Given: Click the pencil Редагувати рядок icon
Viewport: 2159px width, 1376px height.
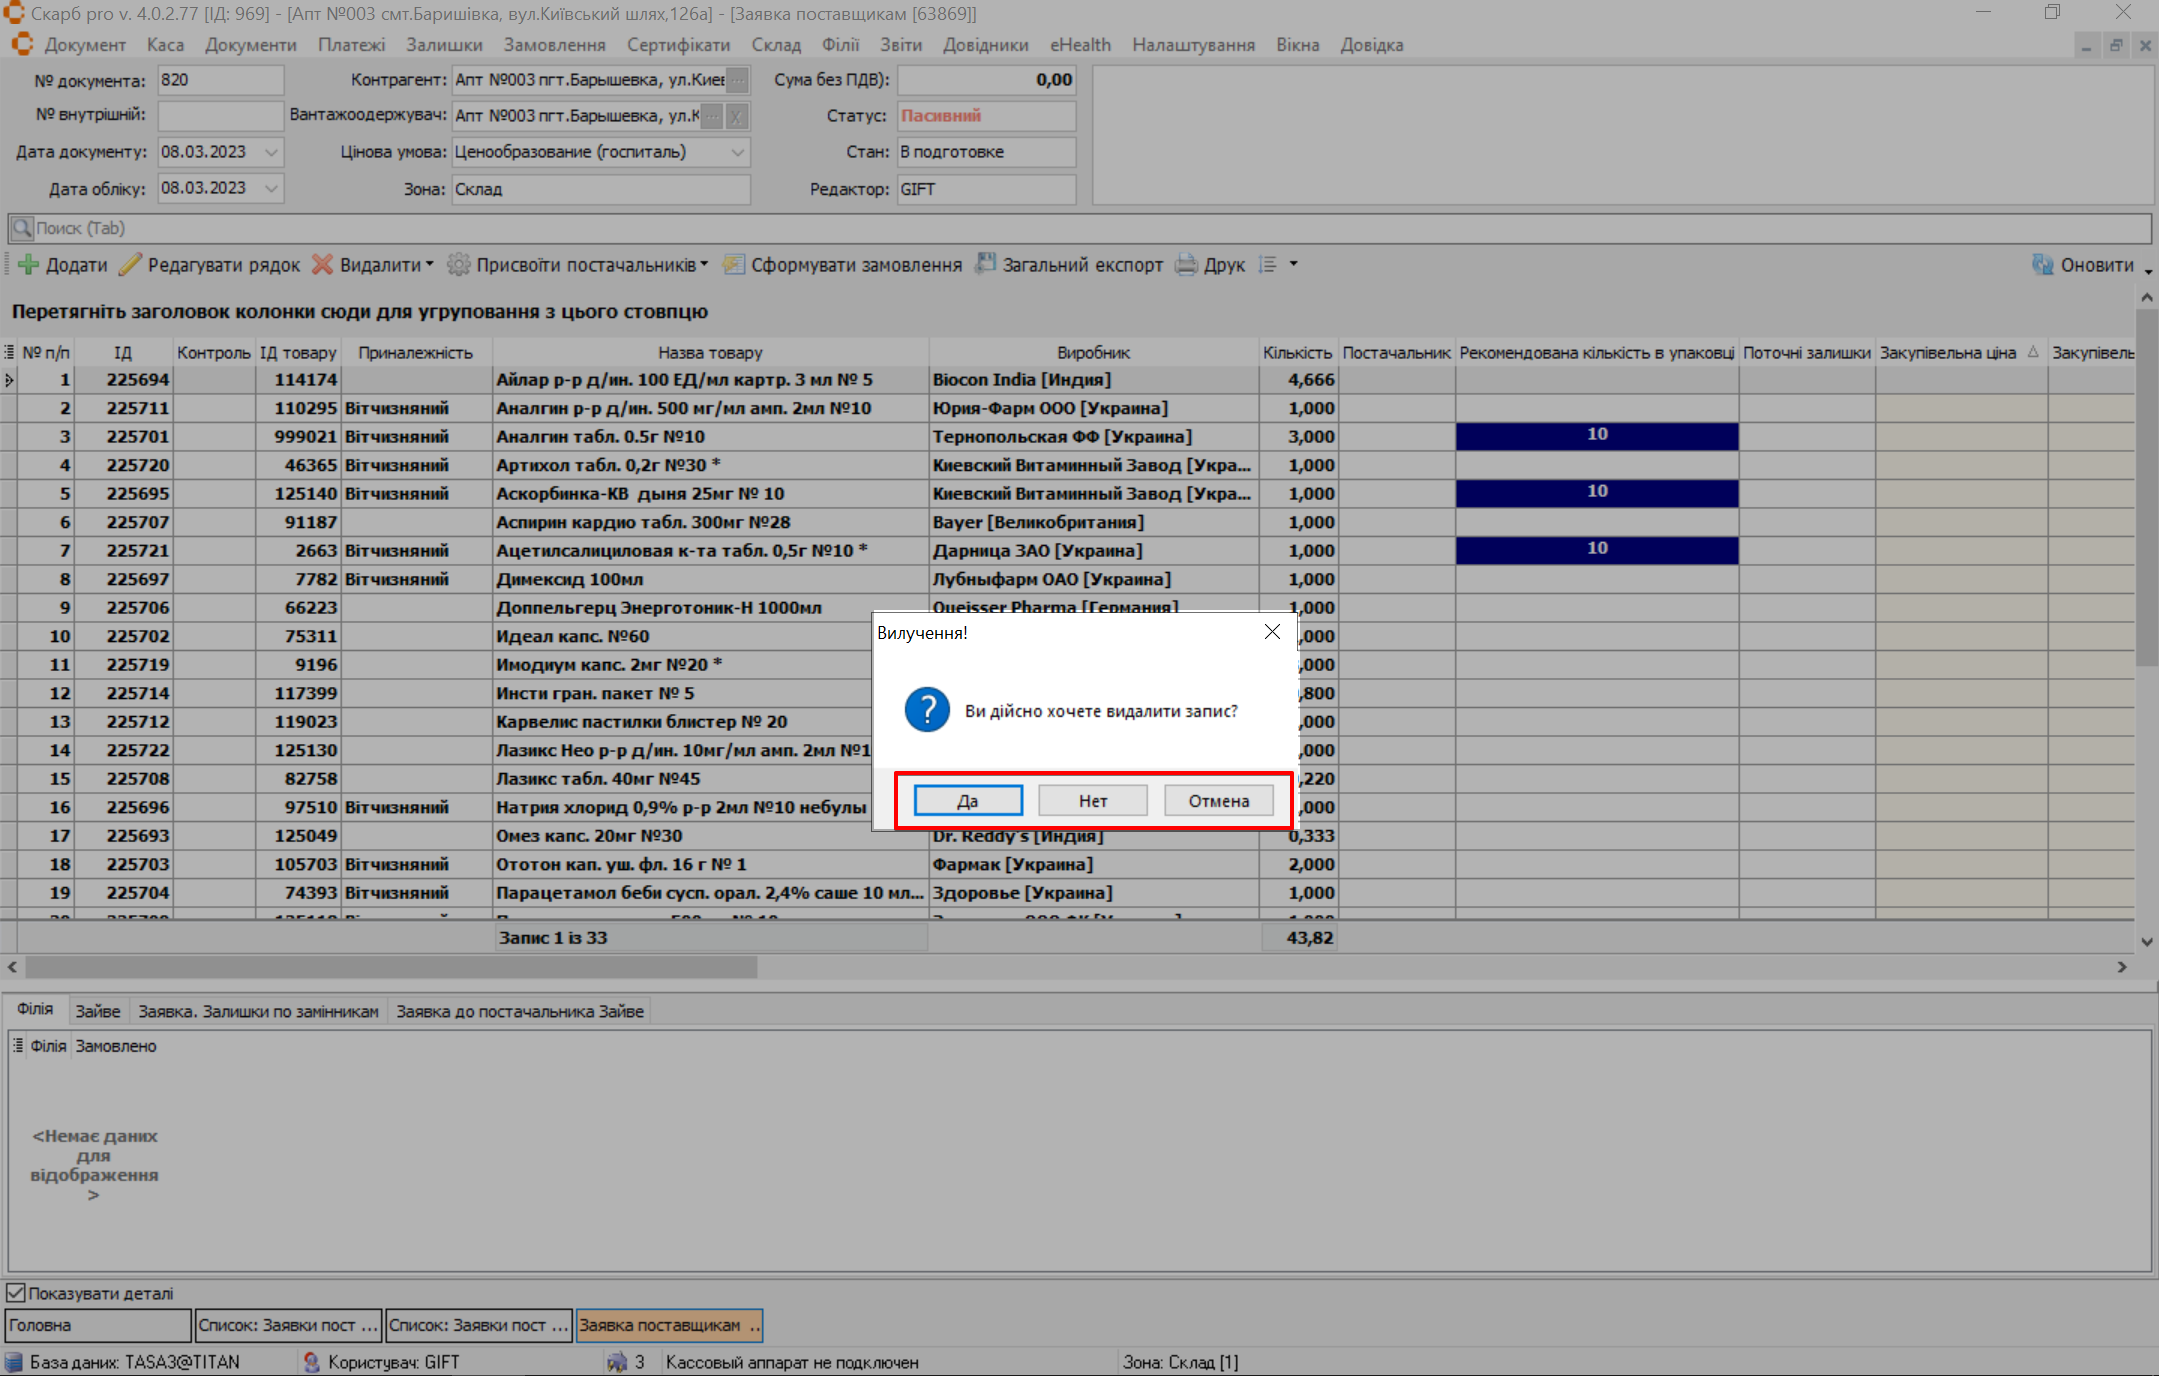Looking at the screenshot, I should [130, 265].
